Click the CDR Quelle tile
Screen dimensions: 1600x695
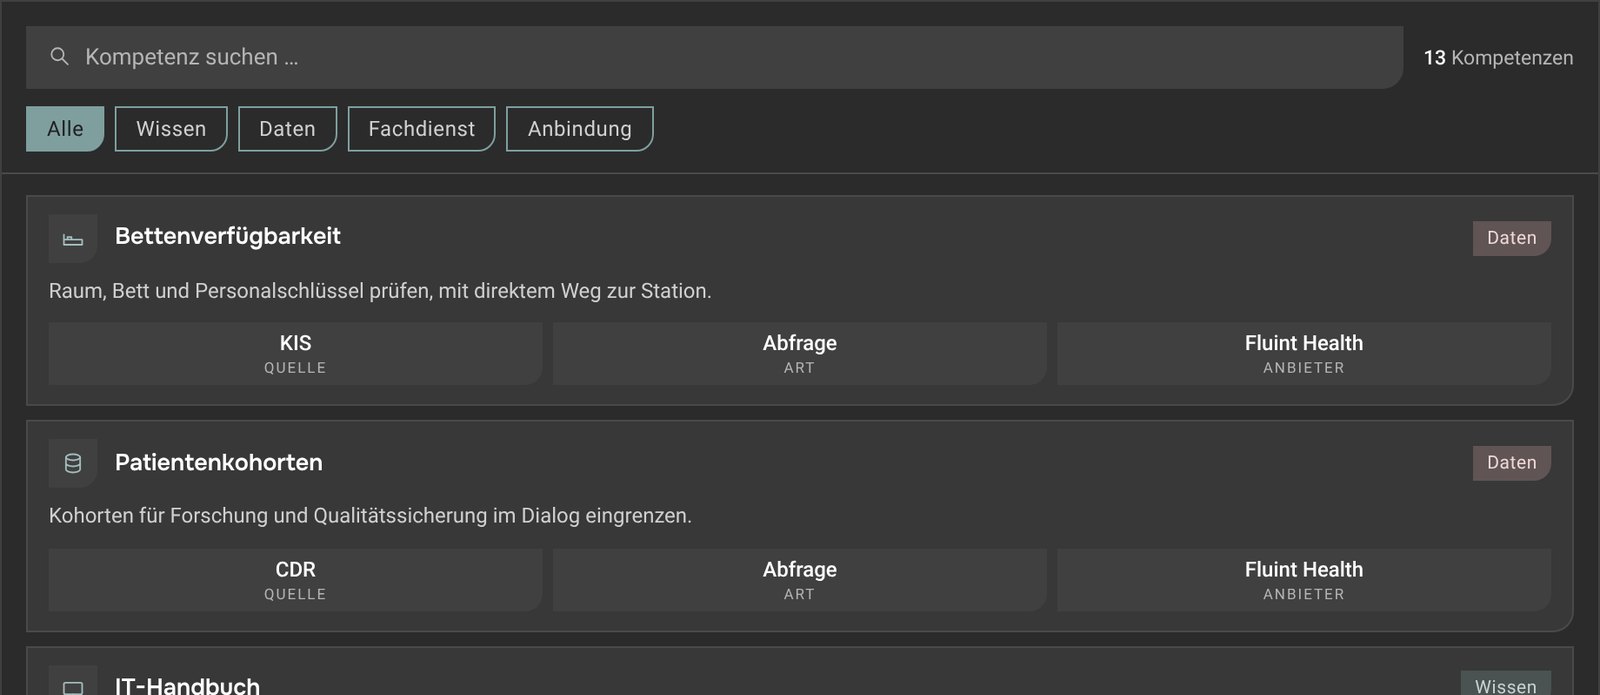[295, 580]
